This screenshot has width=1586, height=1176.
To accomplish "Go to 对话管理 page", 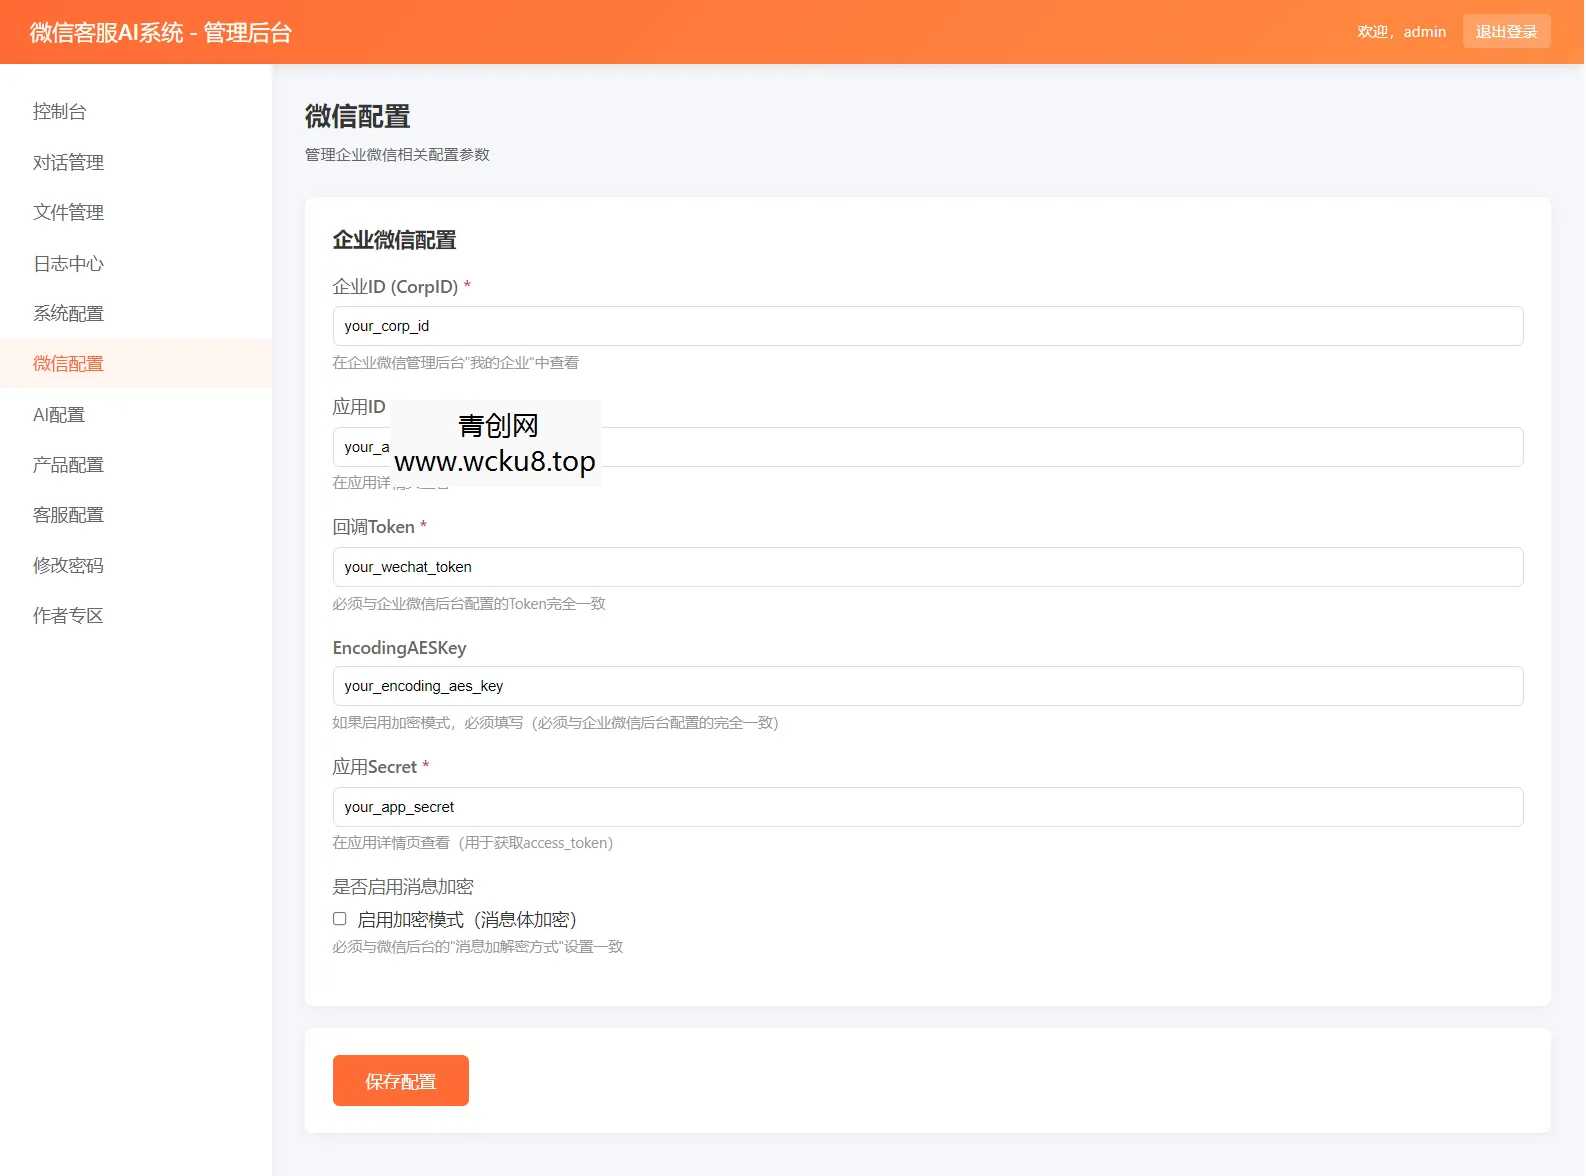I will pos(136,162).
